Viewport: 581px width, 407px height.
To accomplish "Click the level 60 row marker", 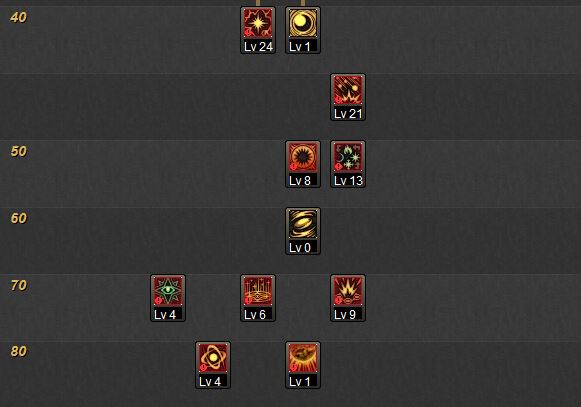I will coord(19,218).
